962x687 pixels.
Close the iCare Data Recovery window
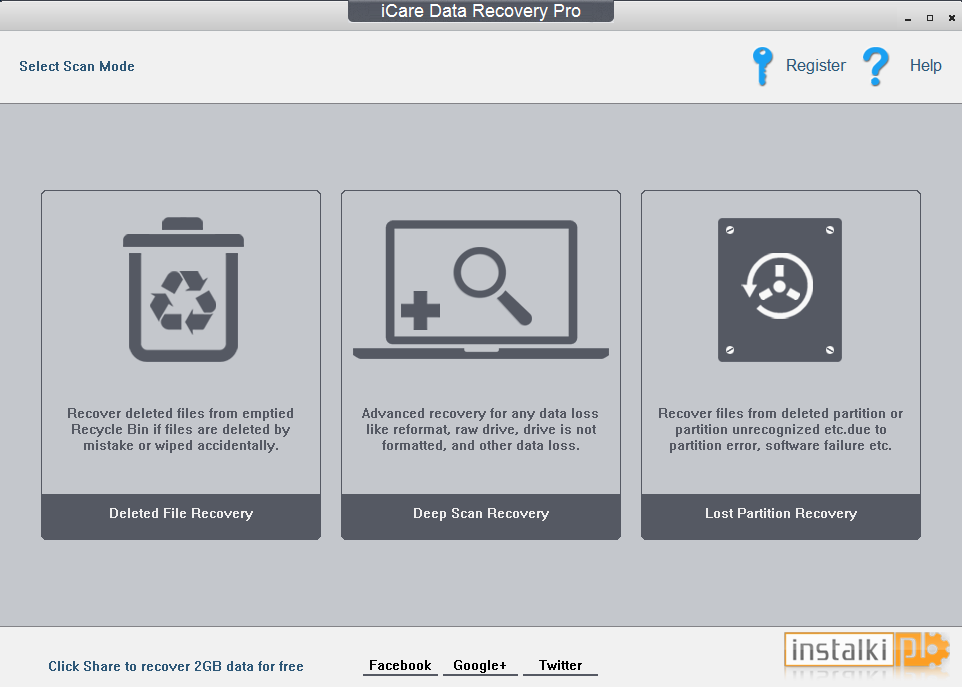coord(952,18)
